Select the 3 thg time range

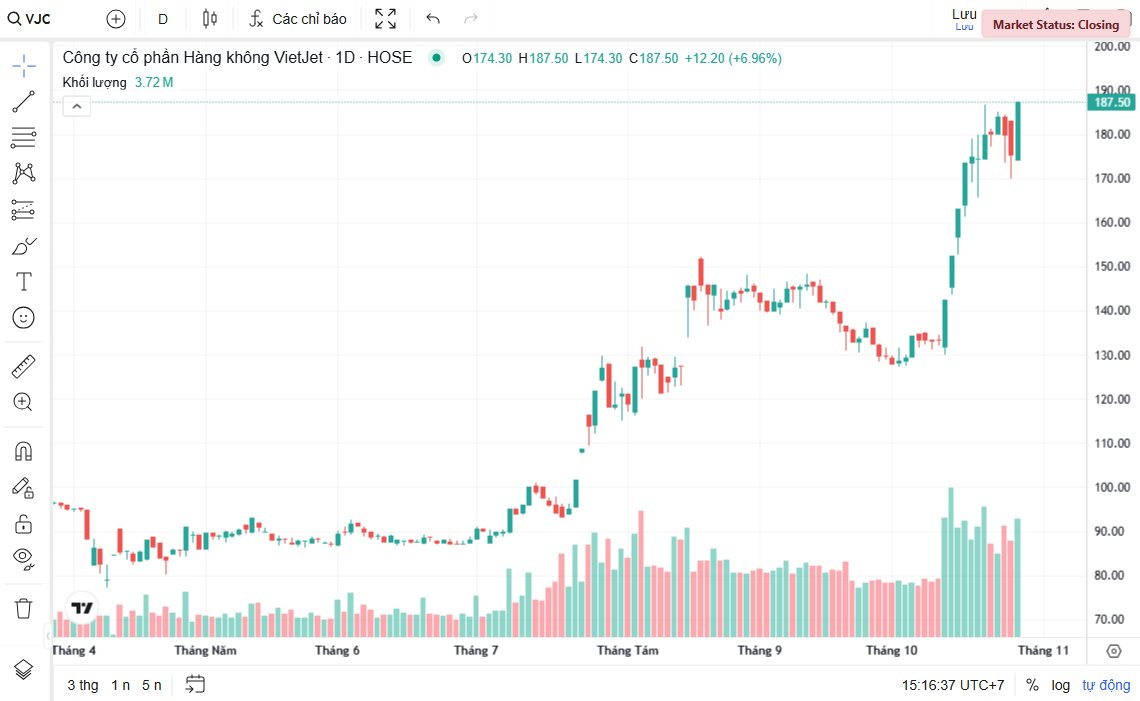click(x=83, y=685)
